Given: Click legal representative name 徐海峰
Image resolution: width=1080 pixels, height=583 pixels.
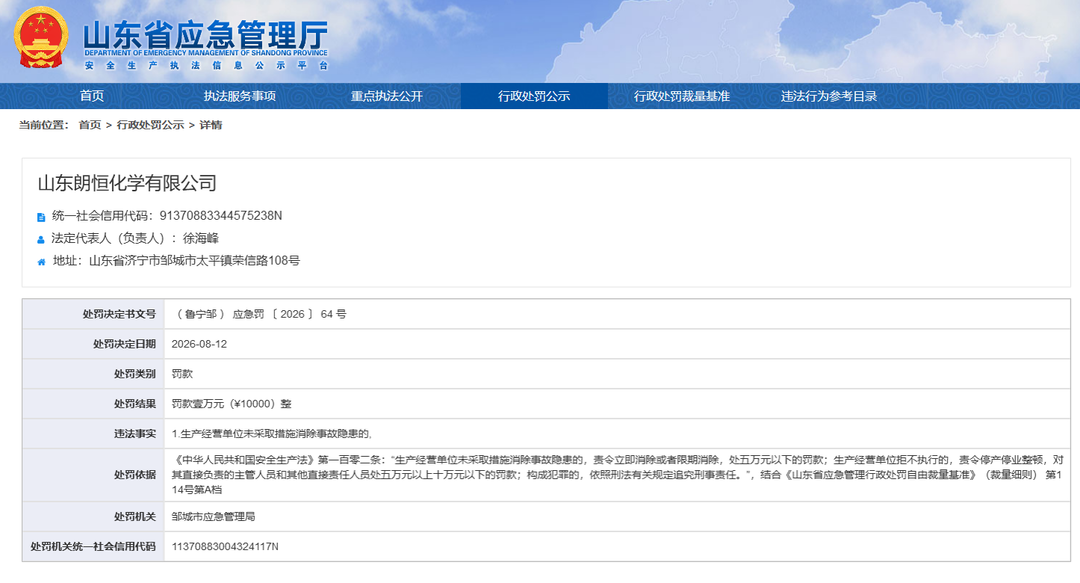Looking at the screenshot, I should click(200, 238).
